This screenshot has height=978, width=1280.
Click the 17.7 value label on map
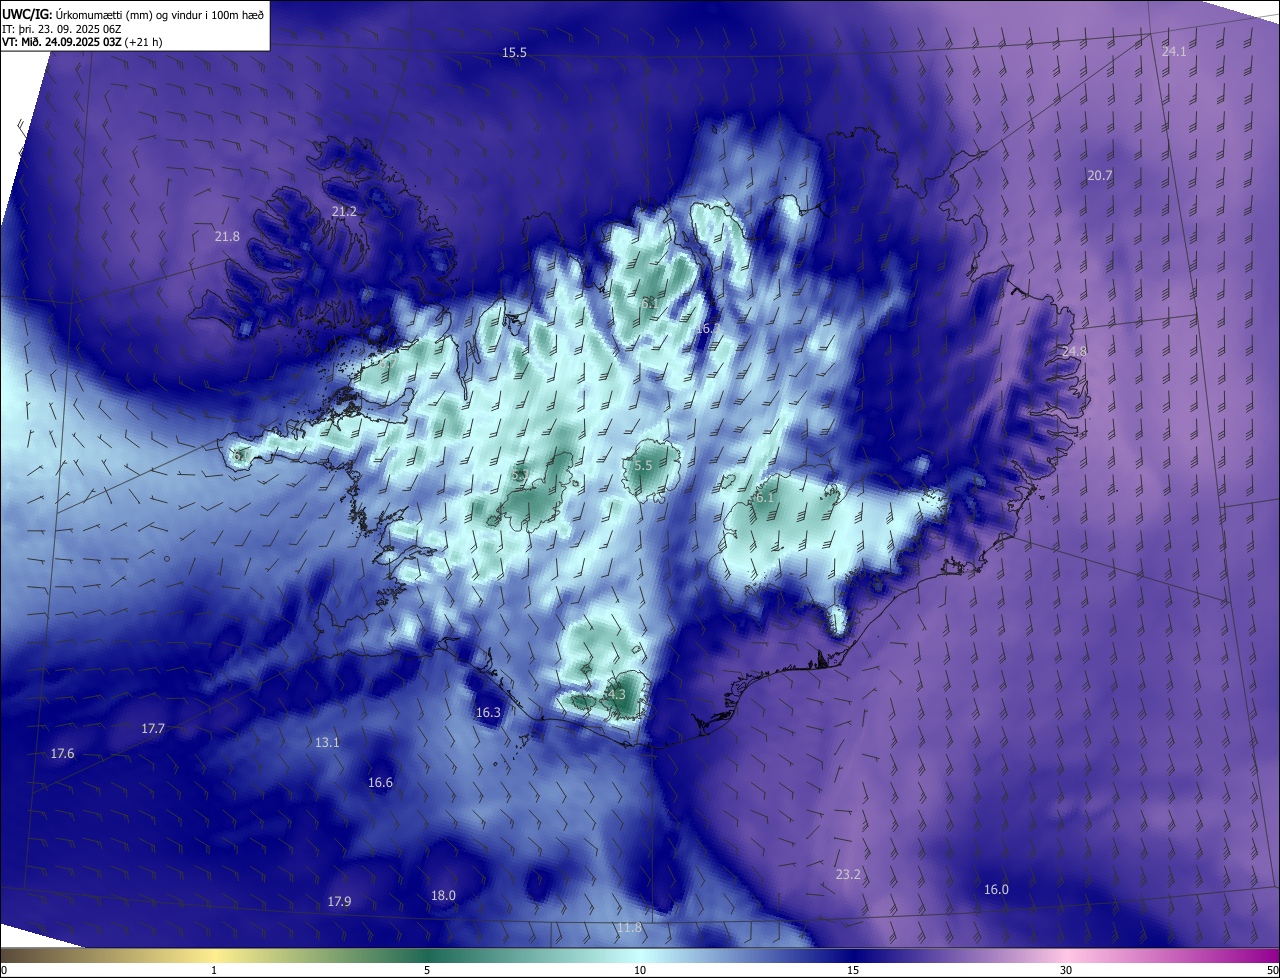(x=152, y=729)
